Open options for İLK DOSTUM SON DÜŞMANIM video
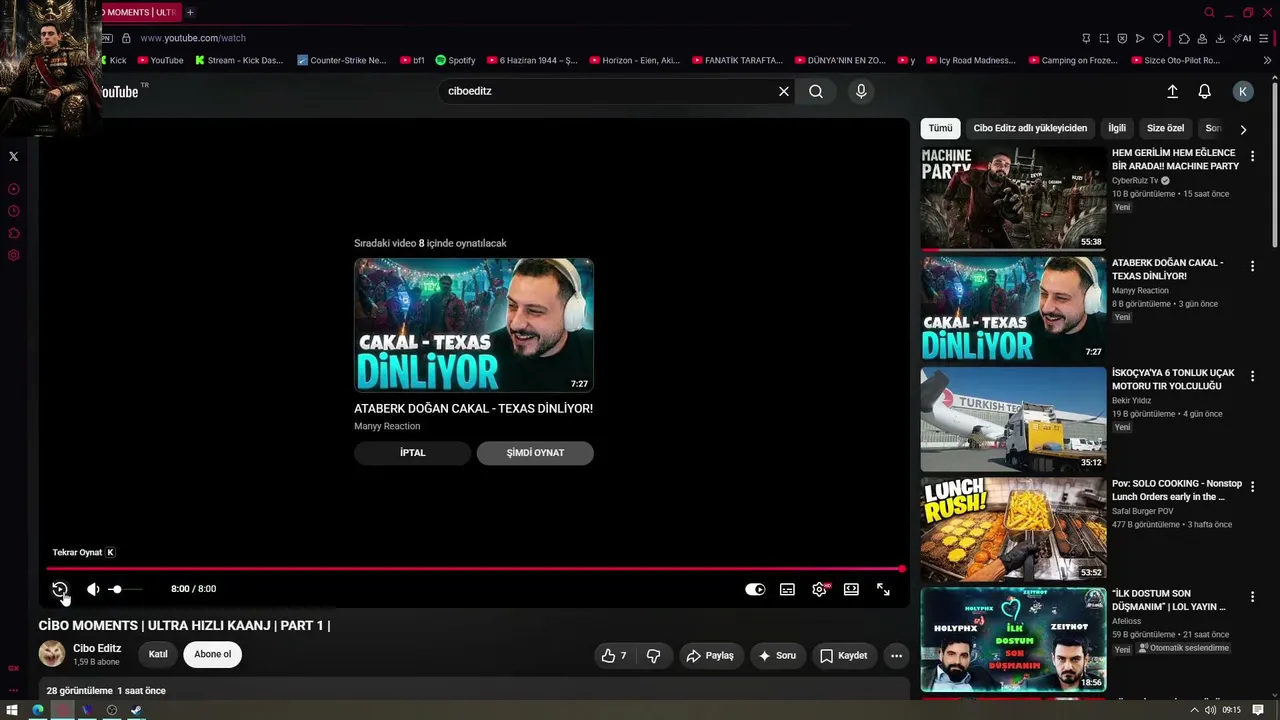Screen dimensions: 1280x720 [1252, 597]
